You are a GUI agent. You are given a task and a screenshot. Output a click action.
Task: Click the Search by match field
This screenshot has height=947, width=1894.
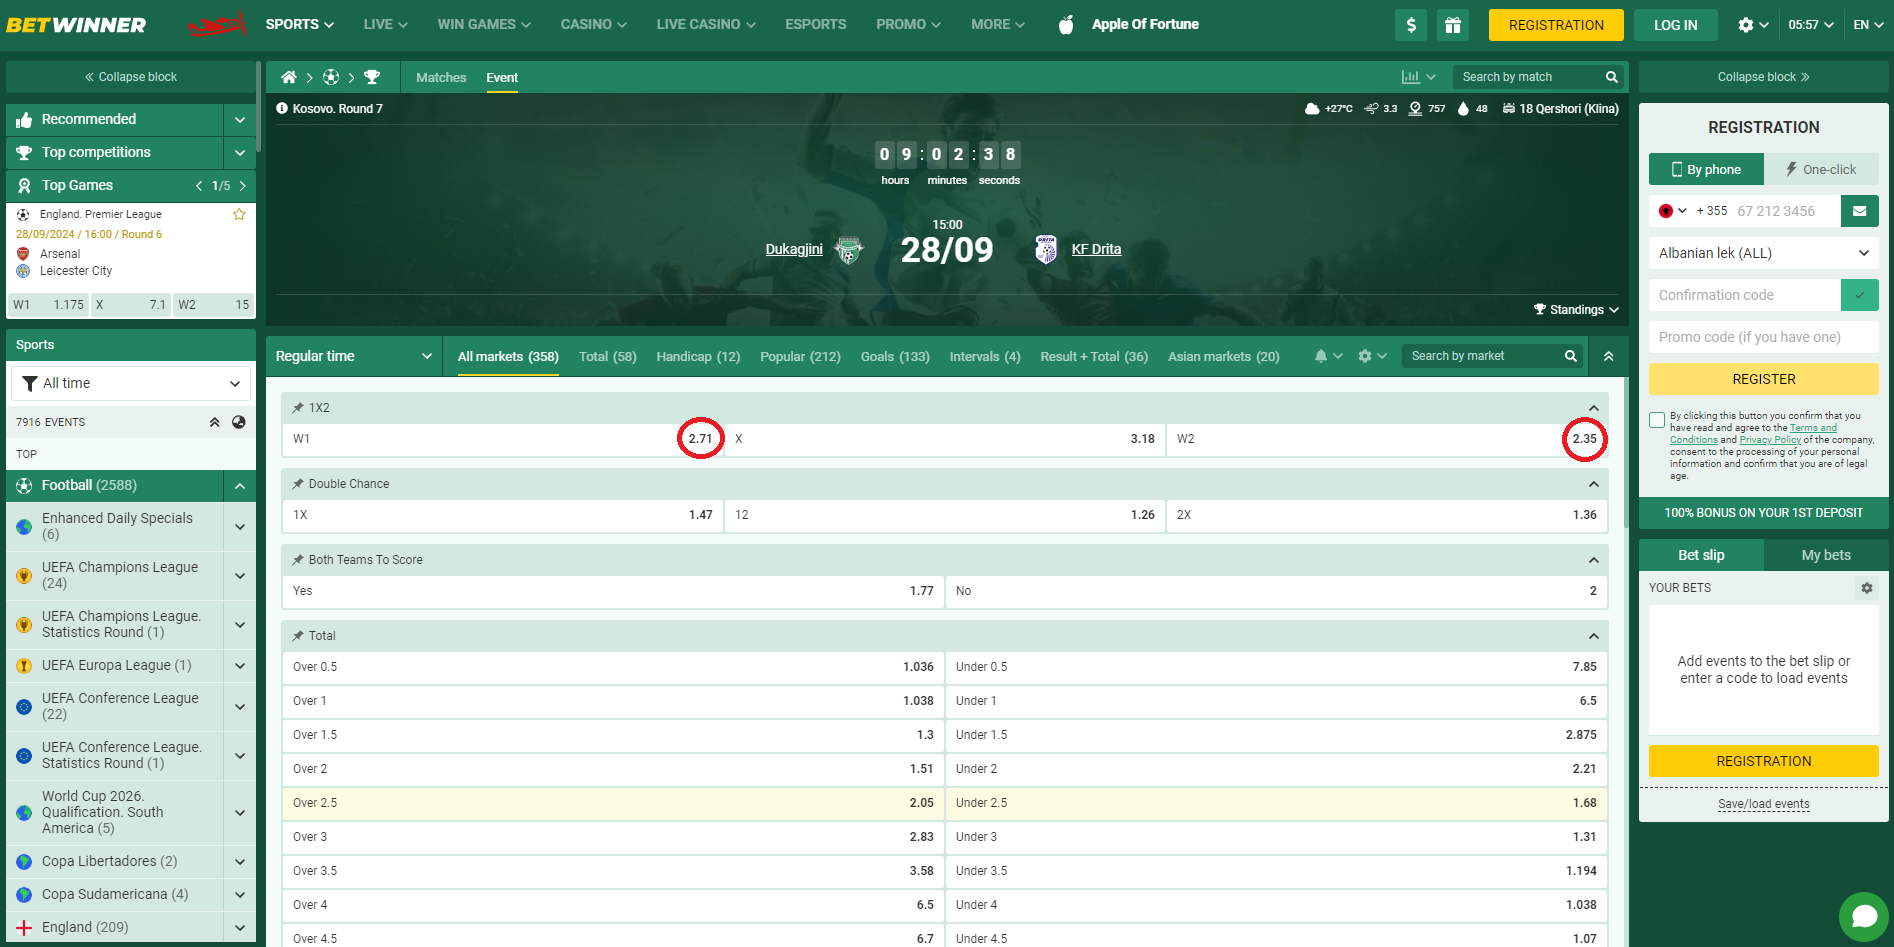tap(1528, 77)
